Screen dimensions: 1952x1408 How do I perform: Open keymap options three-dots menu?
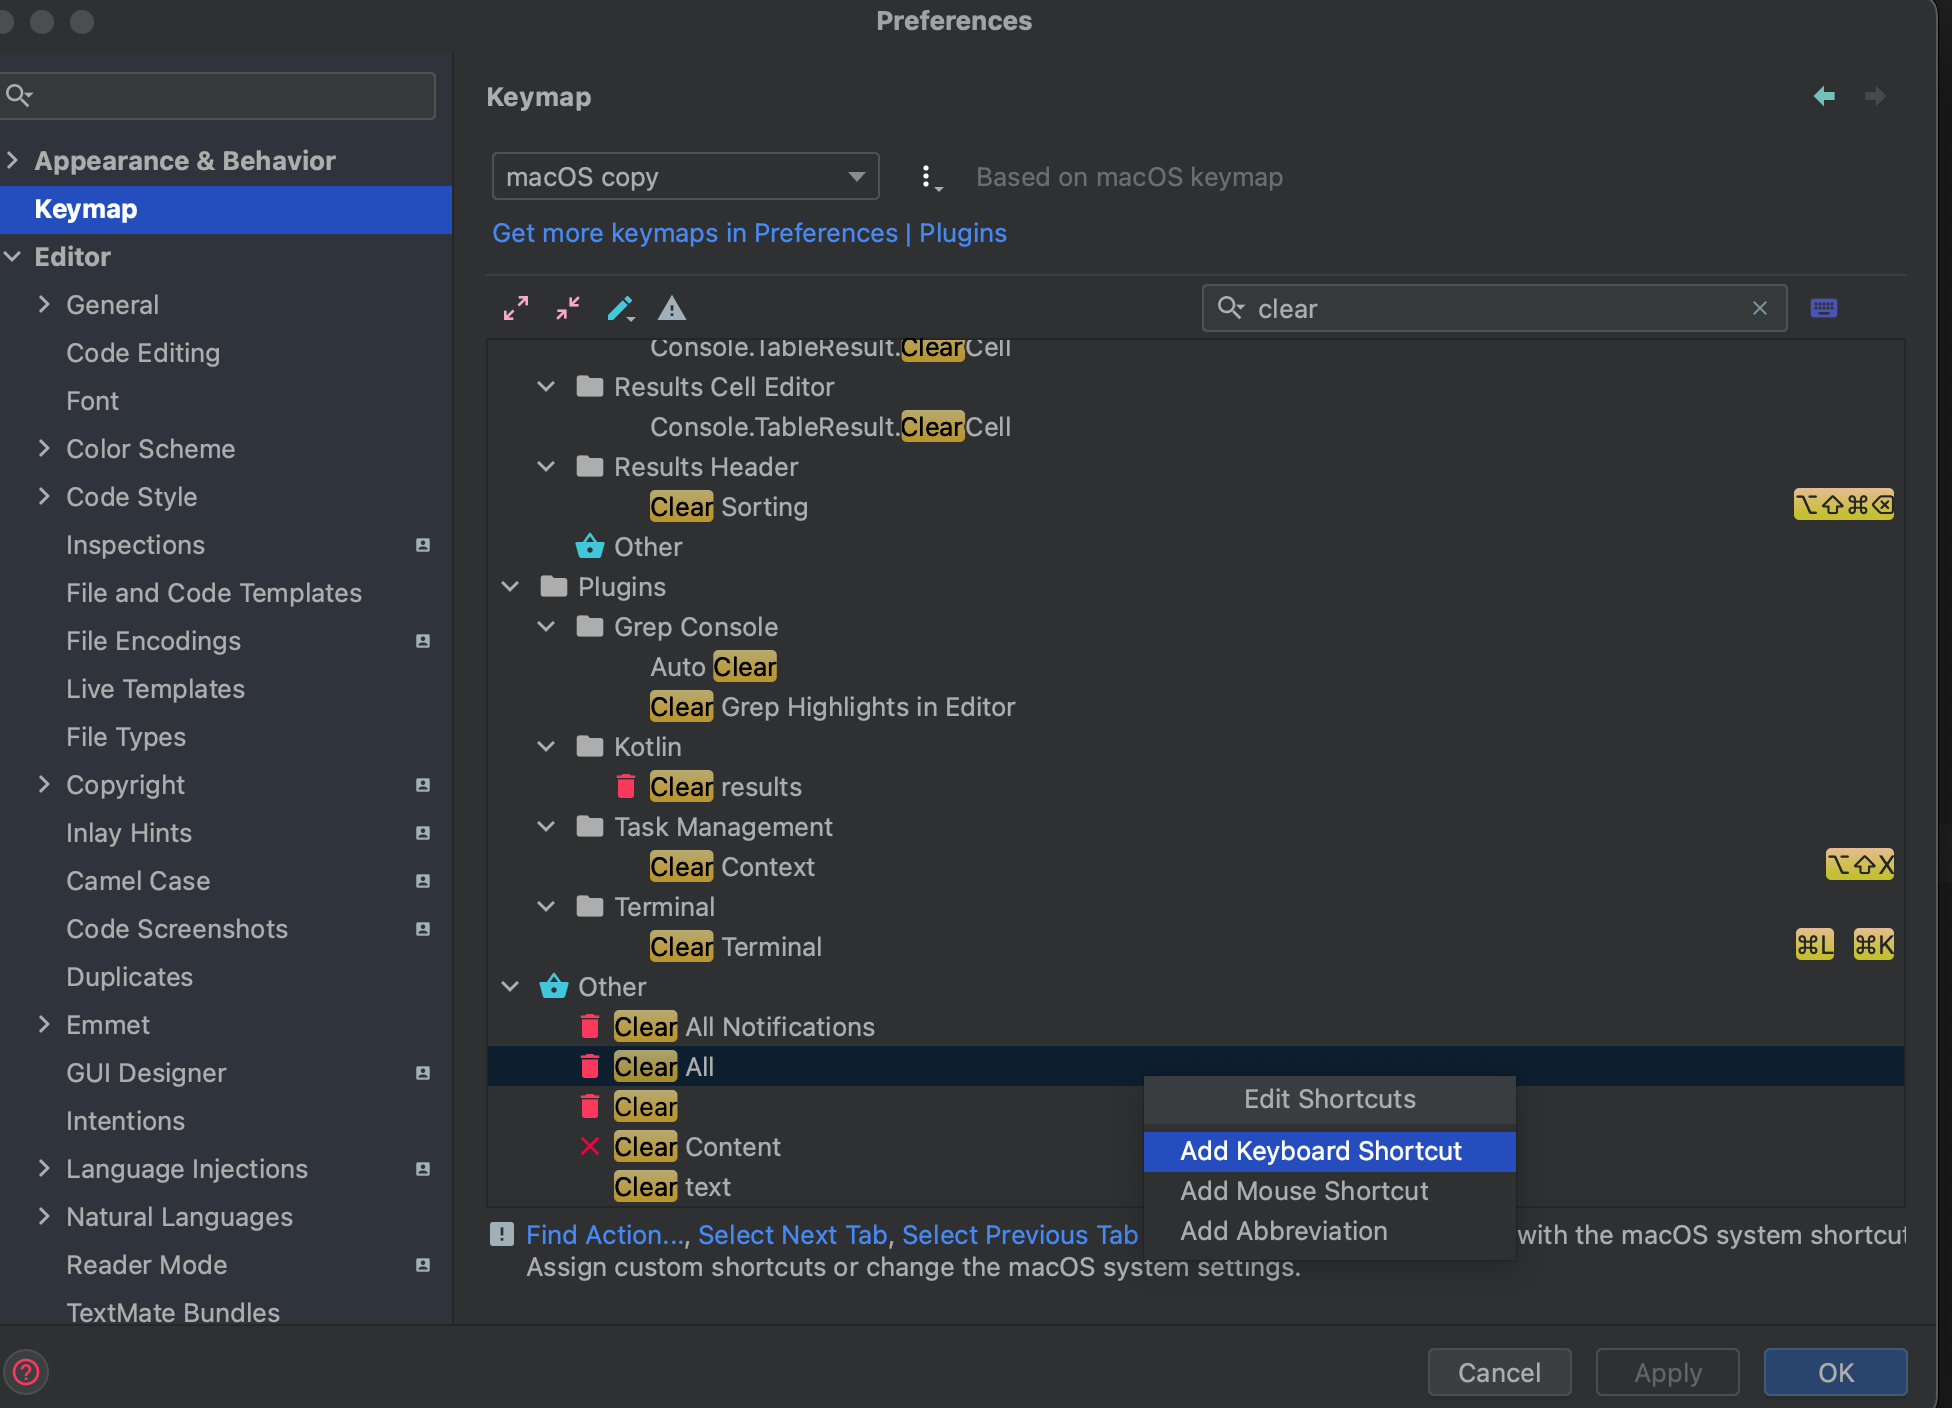928,177
